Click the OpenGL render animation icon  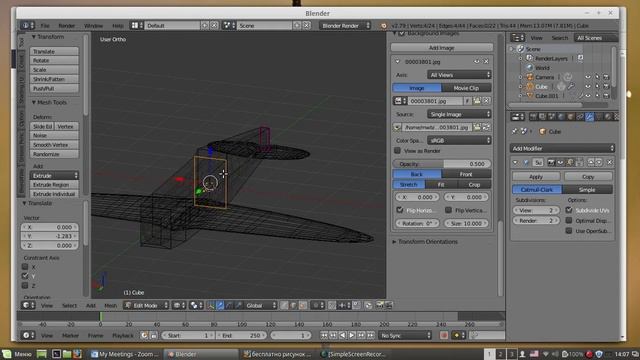pos(388,305)
